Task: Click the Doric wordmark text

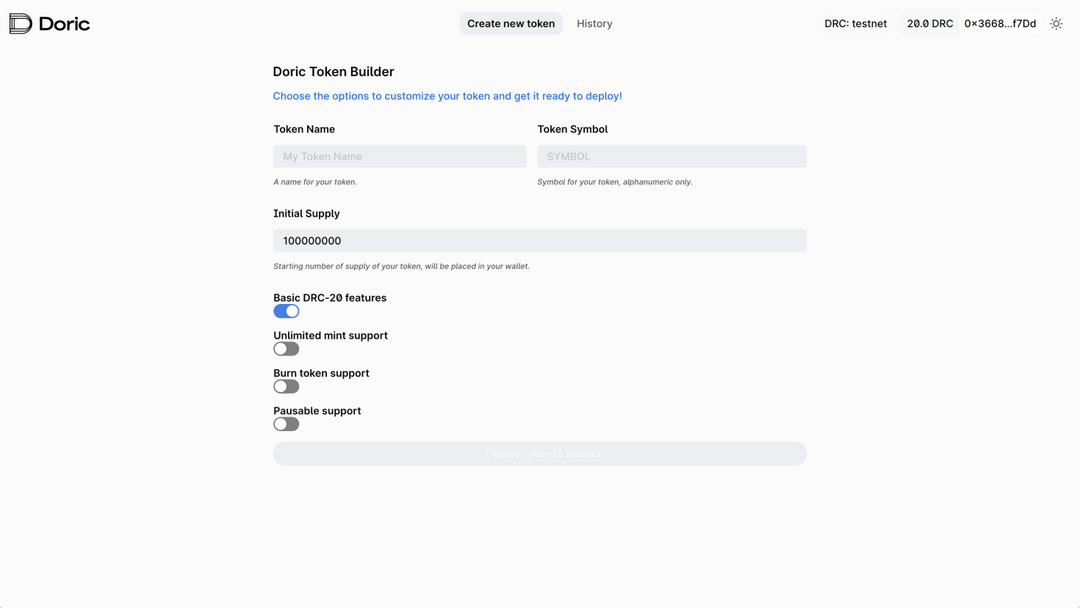Action: click(x=64, y=24)
